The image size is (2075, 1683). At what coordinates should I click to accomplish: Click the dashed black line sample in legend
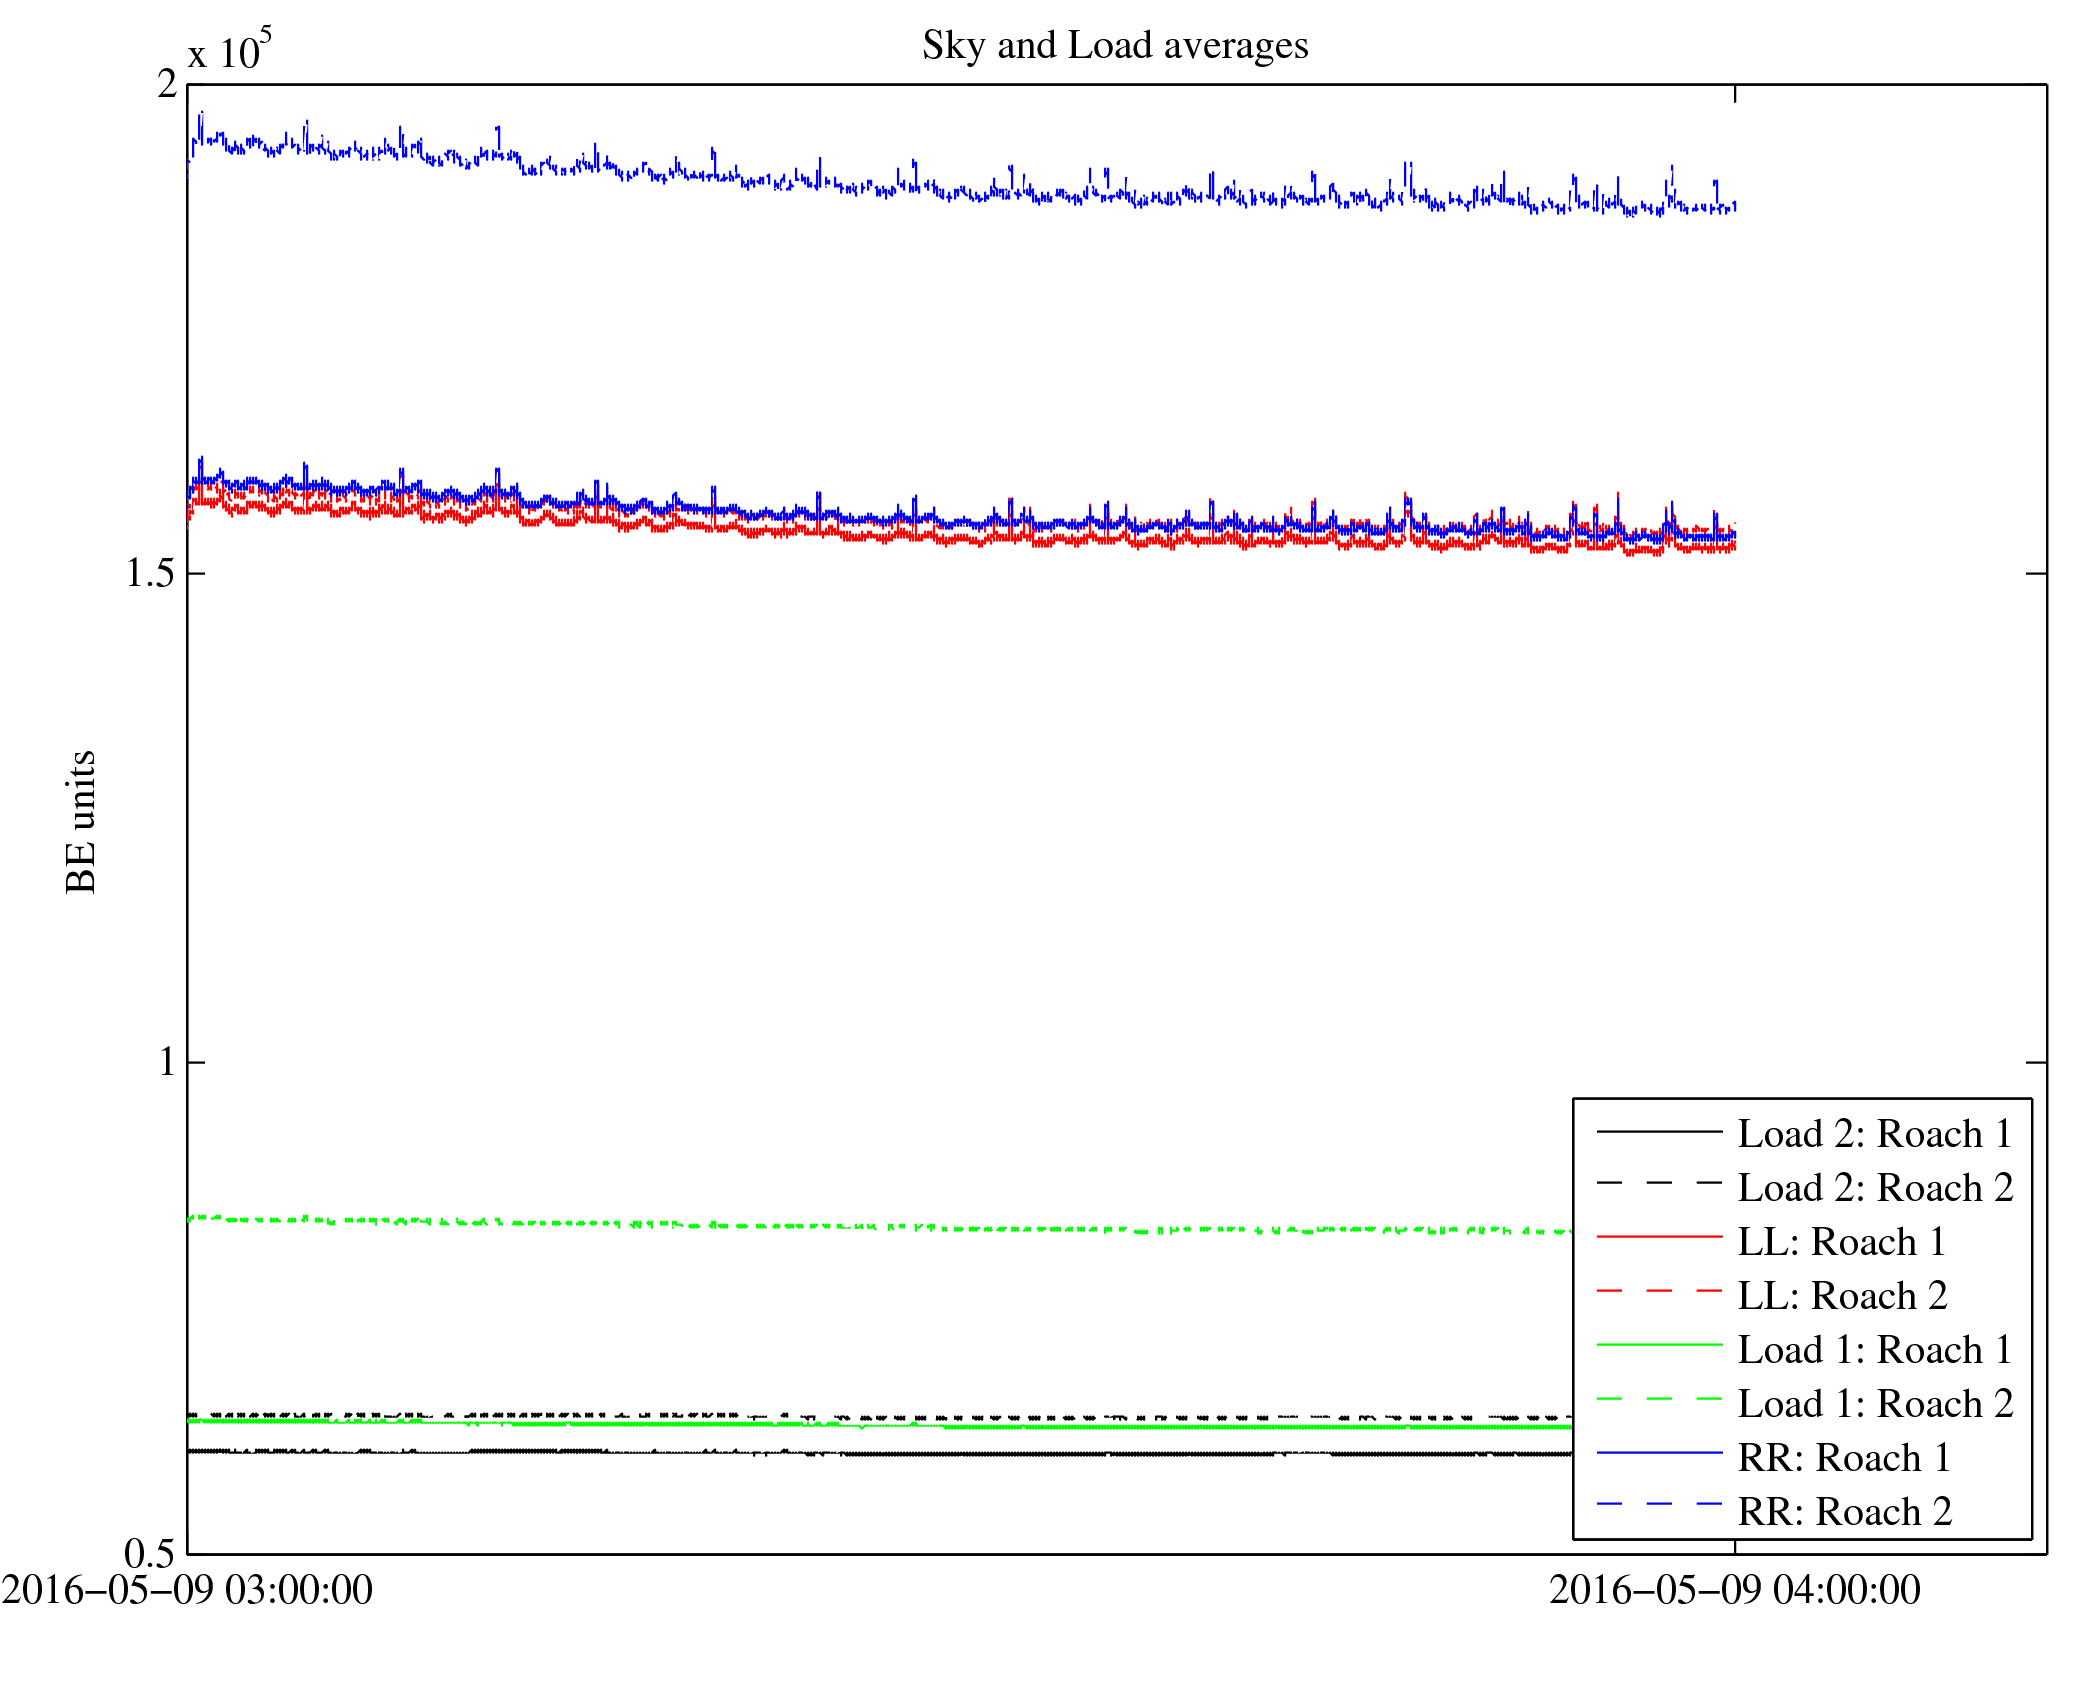[1659, 1184]
